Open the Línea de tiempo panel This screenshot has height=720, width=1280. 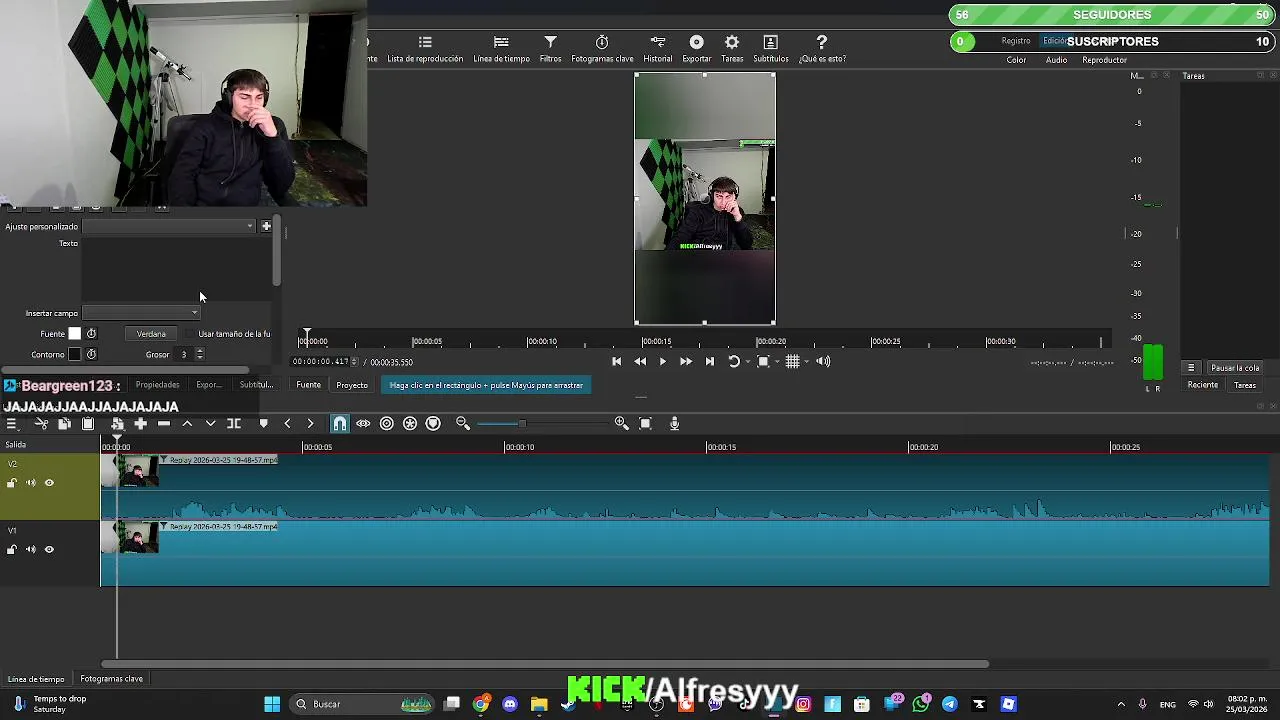[x=501, y=49]
